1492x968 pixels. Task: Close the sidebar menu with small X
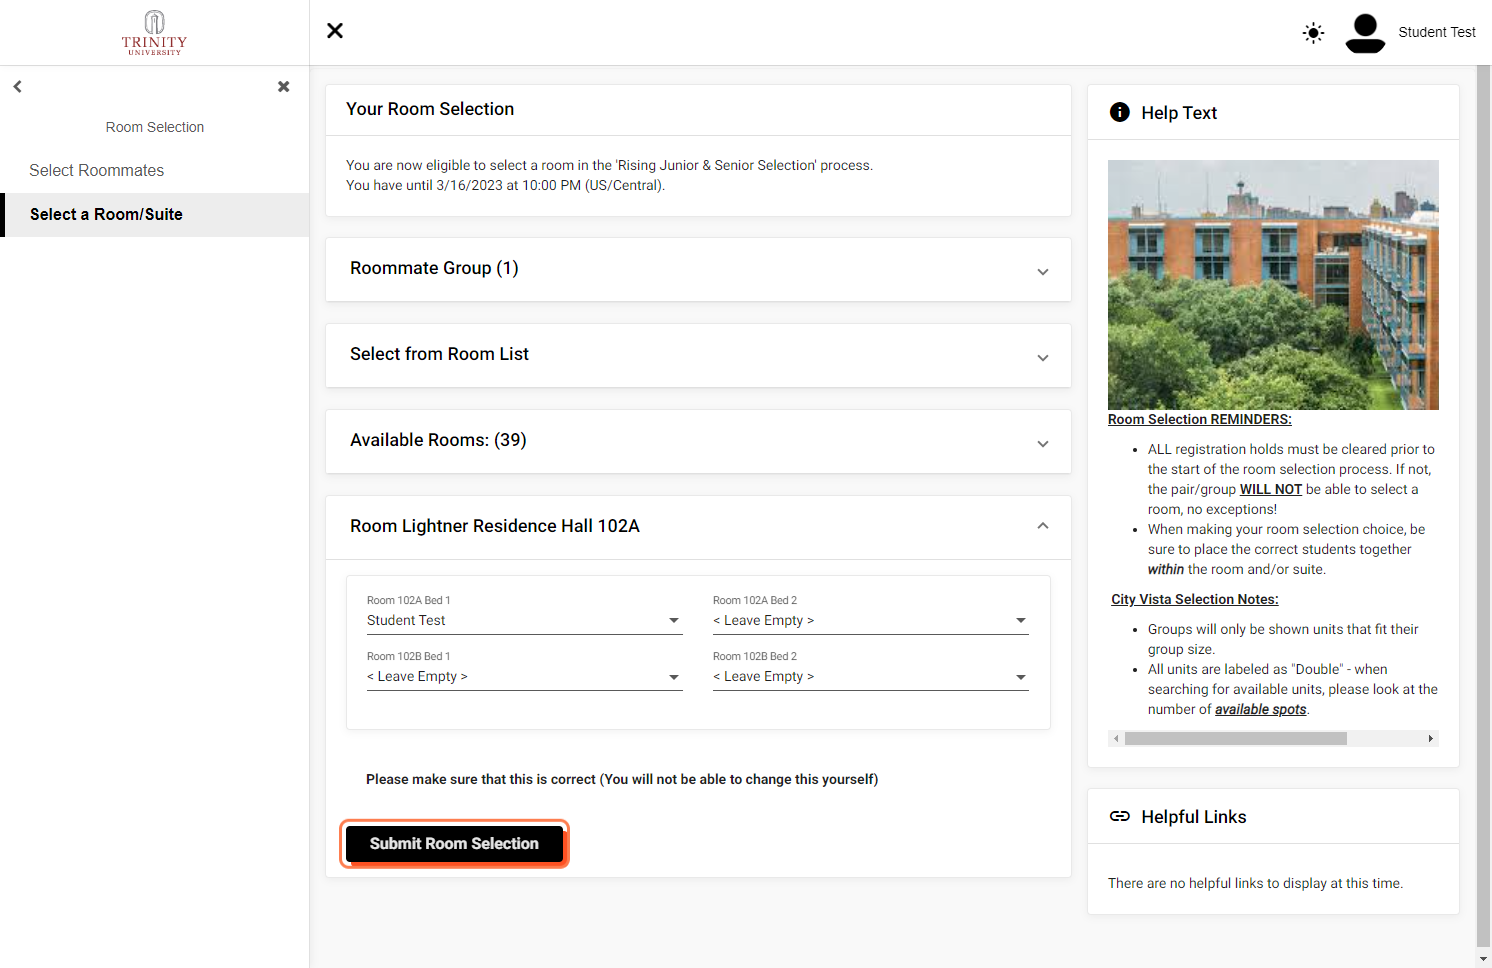[x=284, y=87]
